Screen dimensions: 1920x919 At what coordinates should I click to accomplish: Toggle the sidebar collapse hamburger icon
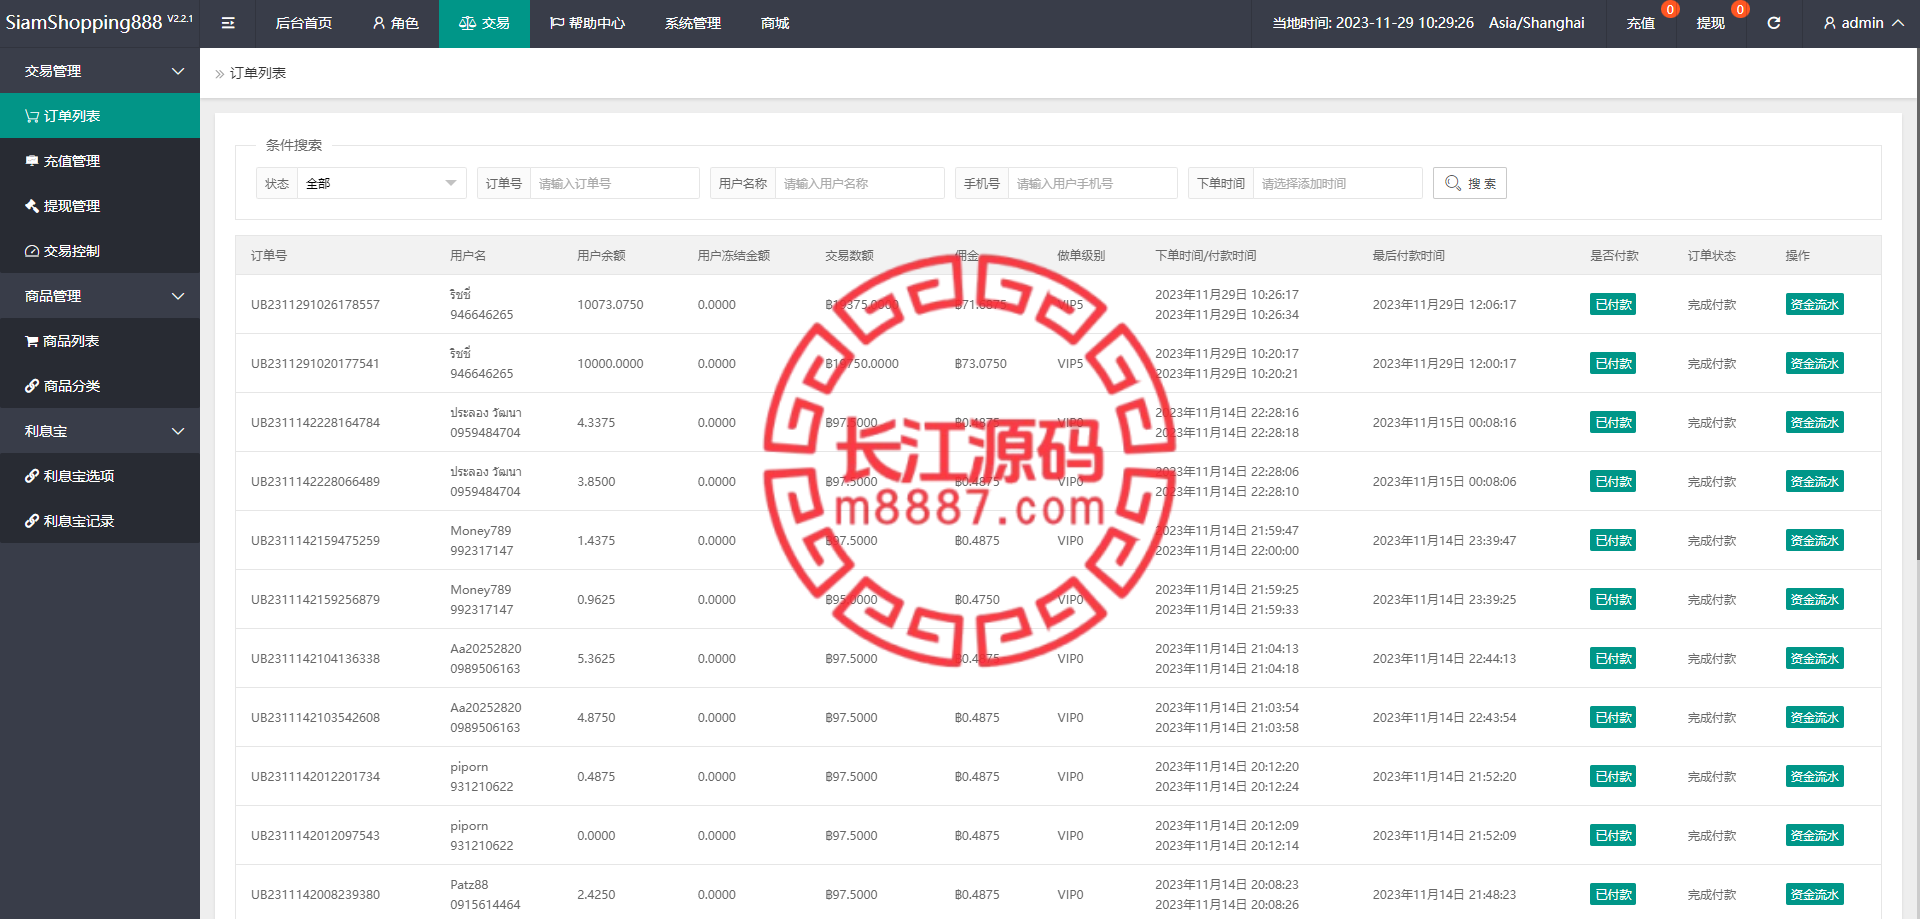click(228, 23)
